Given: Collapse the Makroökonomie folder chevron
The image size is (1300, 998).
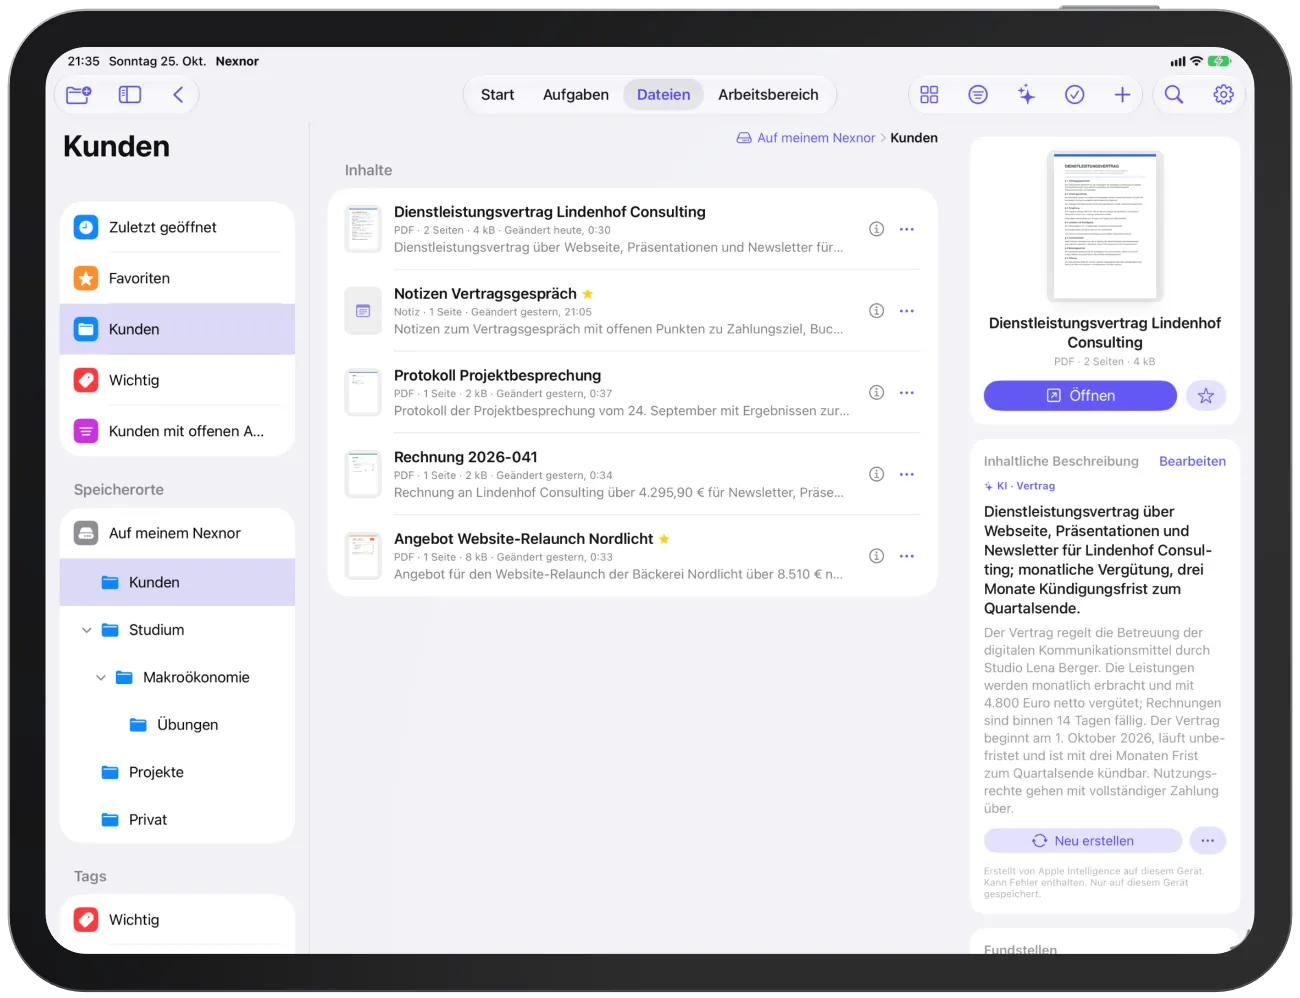Looking at the screenshot, I should click(x=101, y=678).
